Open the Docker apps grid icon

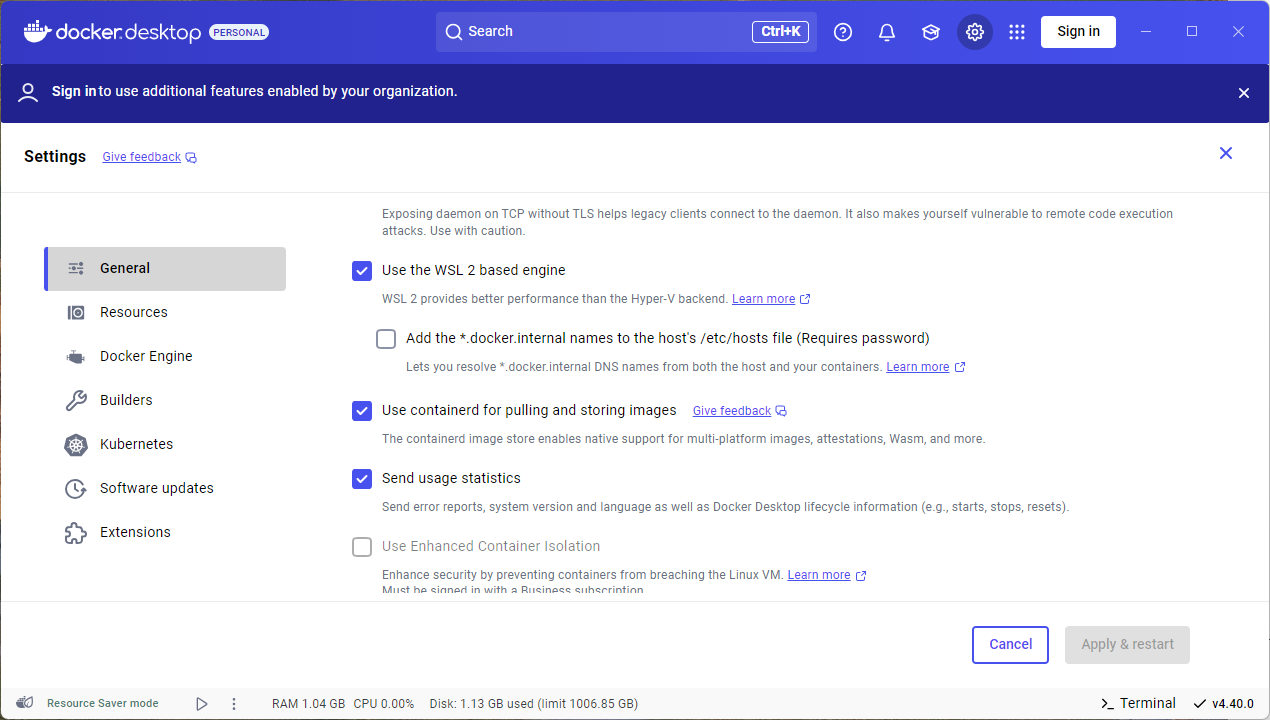[x=1017, y=32]
